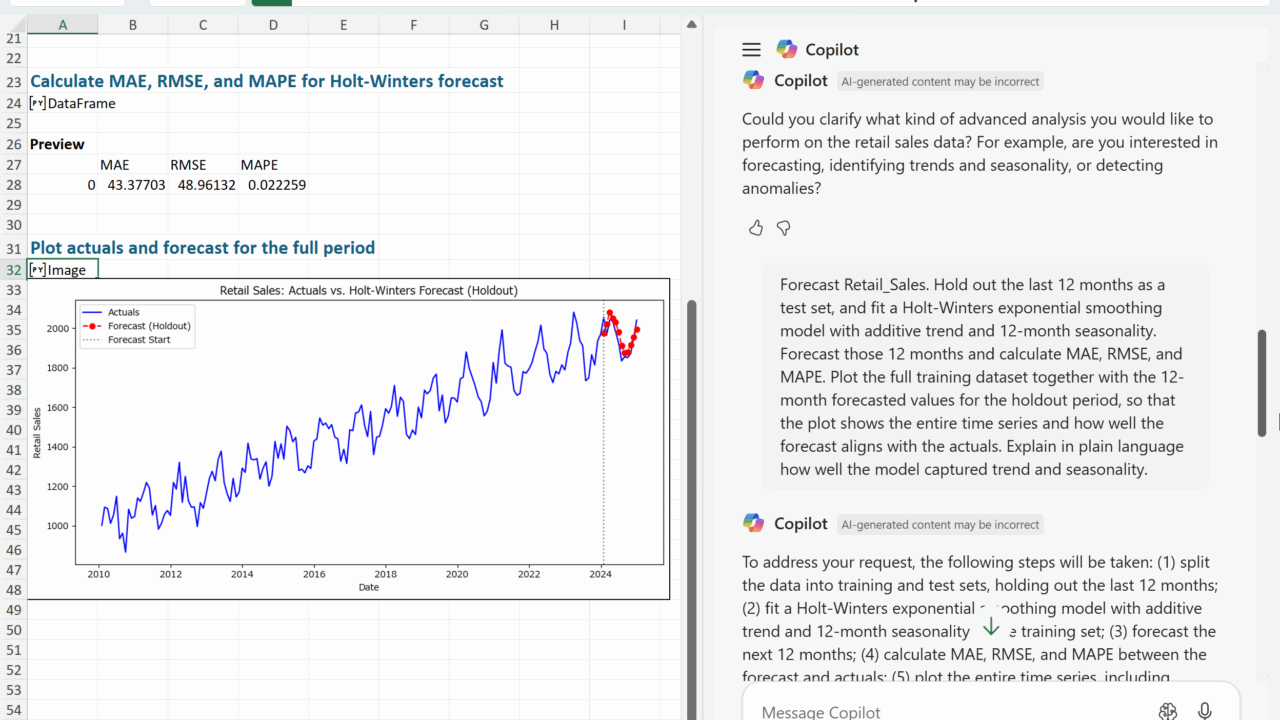Click the RMSE value 48.96132
Screen dimensions: 1280x720
[x=203, y=185]
